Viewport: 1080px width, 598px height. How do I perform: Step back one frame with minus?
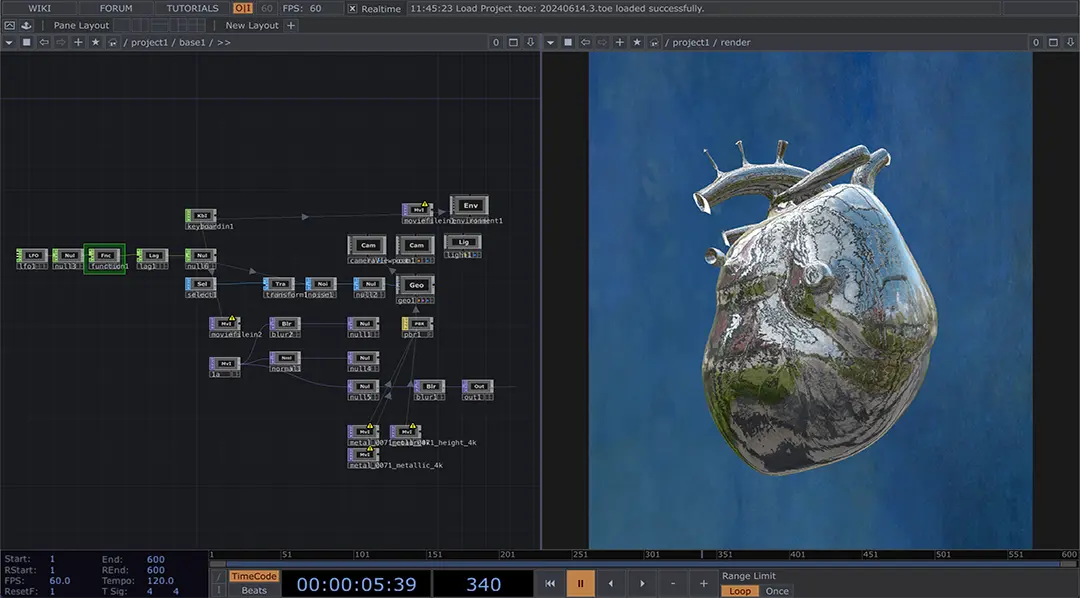673,584
